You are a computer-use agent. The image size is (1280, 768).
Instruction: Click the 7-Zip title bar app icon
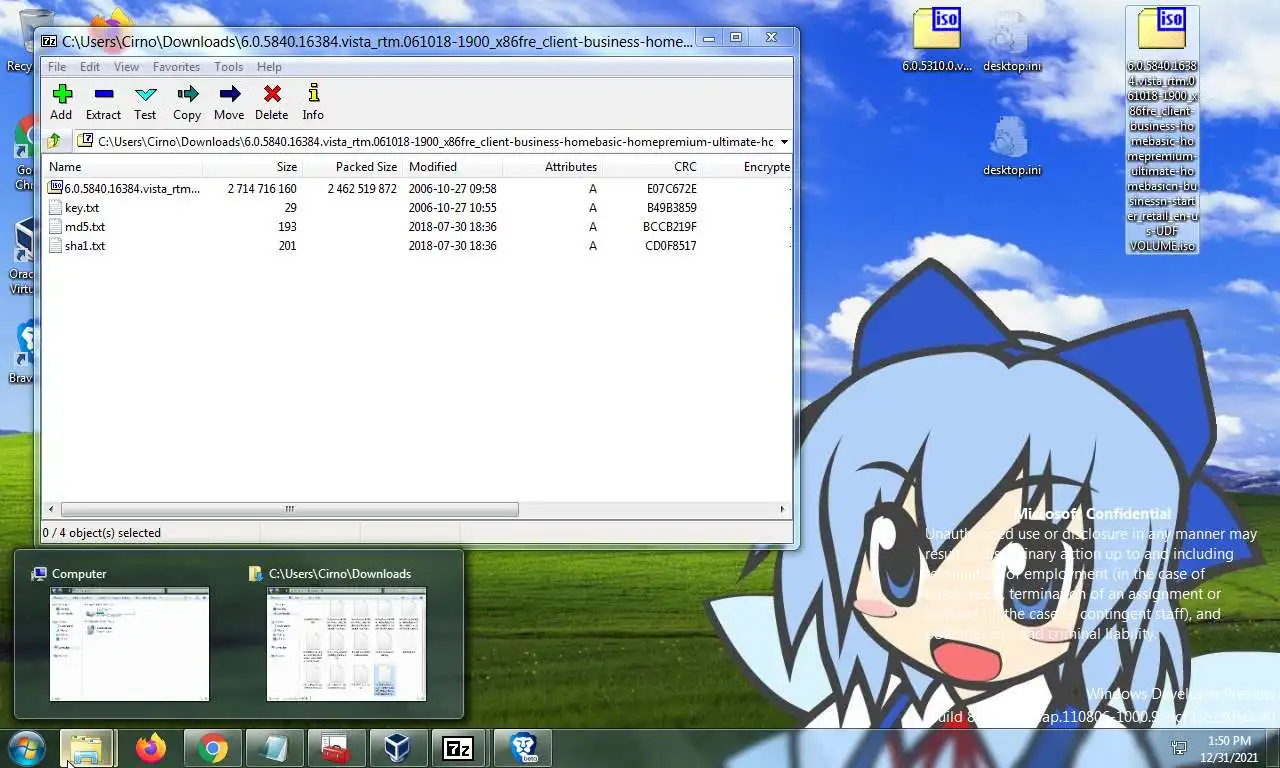49,41
